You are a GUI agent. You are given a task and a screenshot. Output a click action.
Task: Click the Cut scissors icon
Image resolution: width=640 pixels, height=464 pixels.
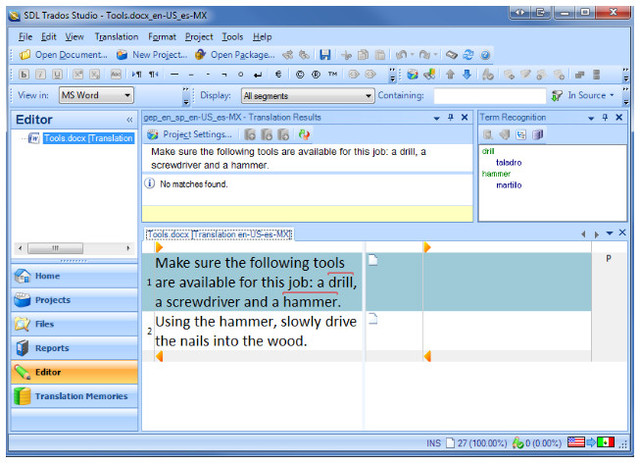347,55
